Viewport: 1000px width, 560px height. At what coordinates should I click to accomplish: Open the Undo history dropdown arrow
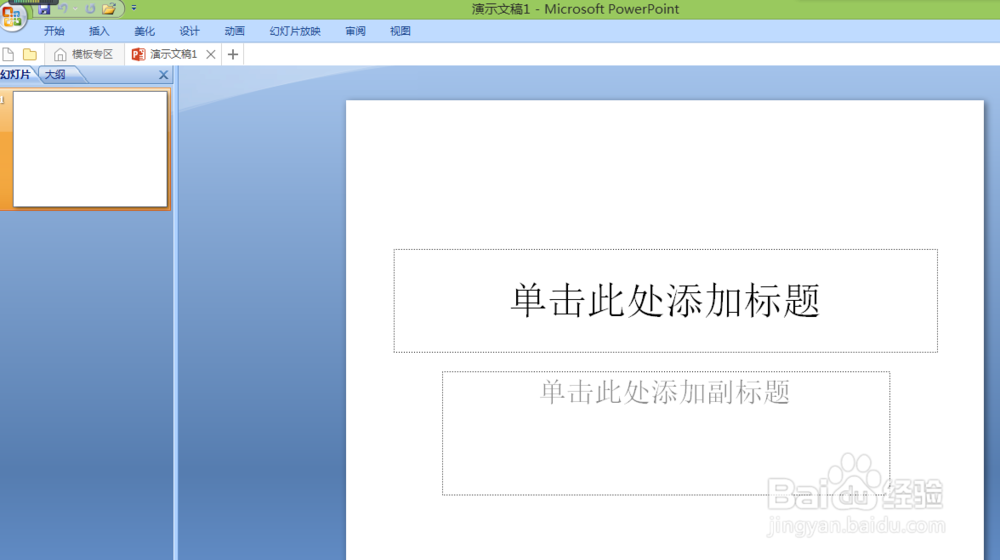pyautogui.click(x=75, y=9)
